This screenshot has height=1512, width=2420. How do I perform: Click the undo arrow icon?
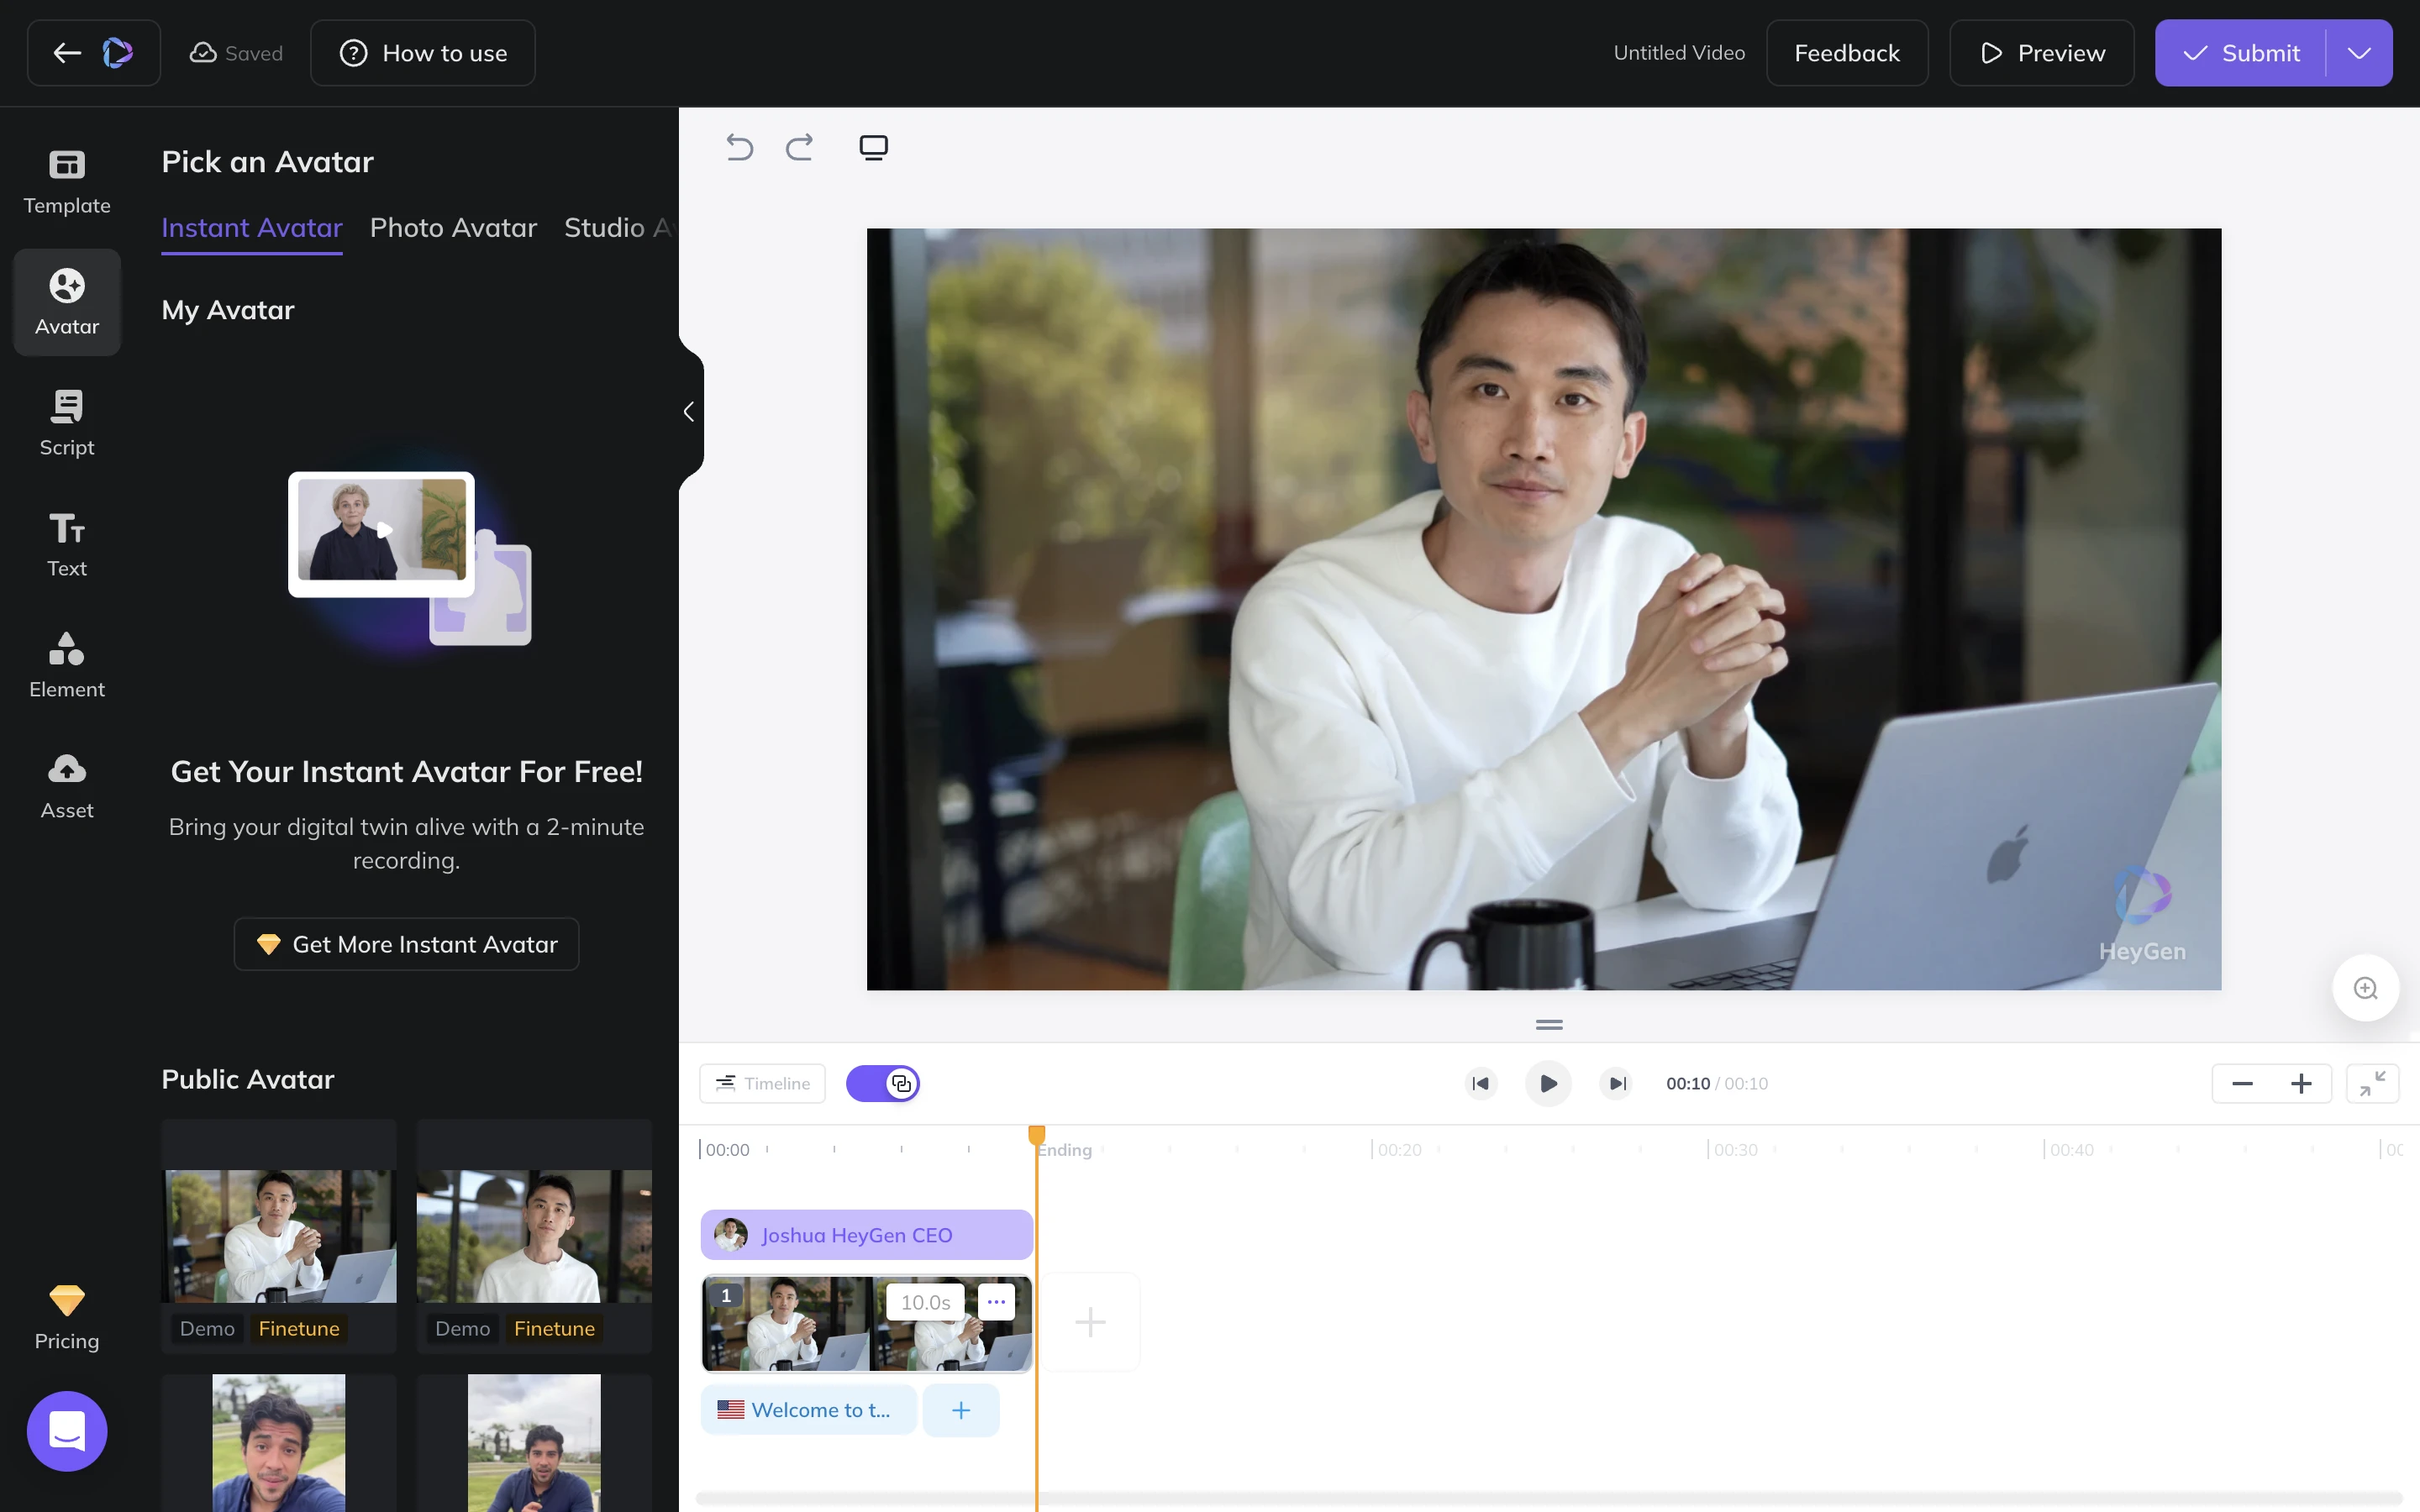739,148
